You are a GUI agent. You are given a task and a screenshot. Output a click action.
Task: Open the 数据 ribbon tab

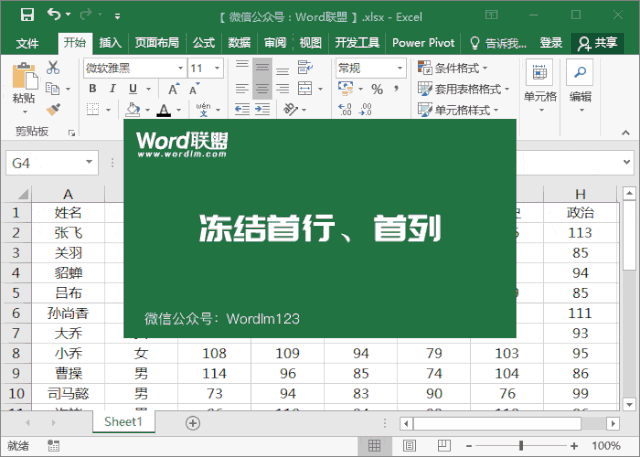click(239, 42)
